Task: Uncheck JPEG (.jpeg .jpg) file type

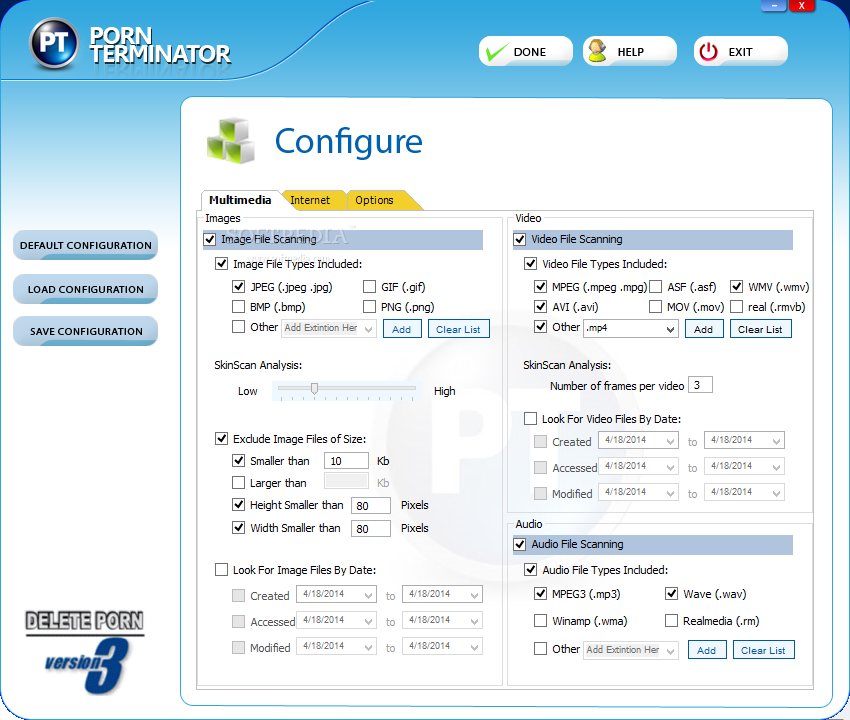Action: tap(239, 286)
